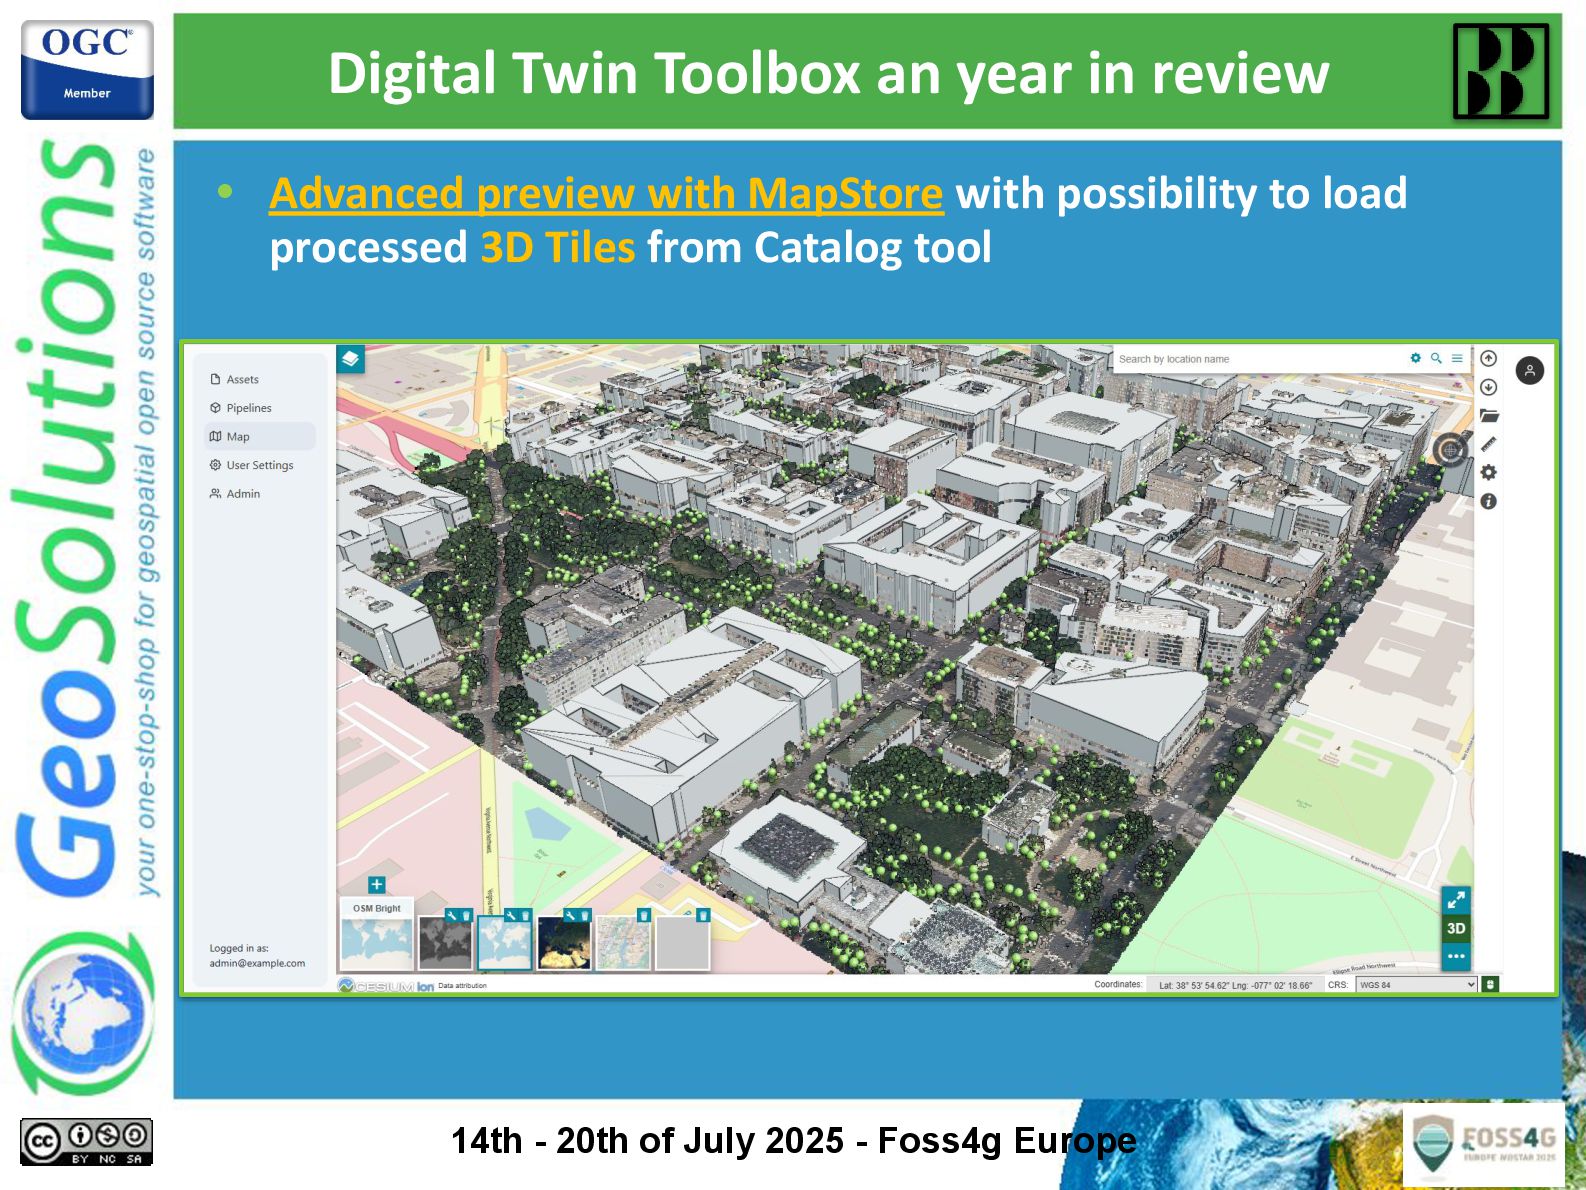Click the admin@example.com logged-in text
The height and width of the screenshot is (1190, 1586).
pos(257,964)
